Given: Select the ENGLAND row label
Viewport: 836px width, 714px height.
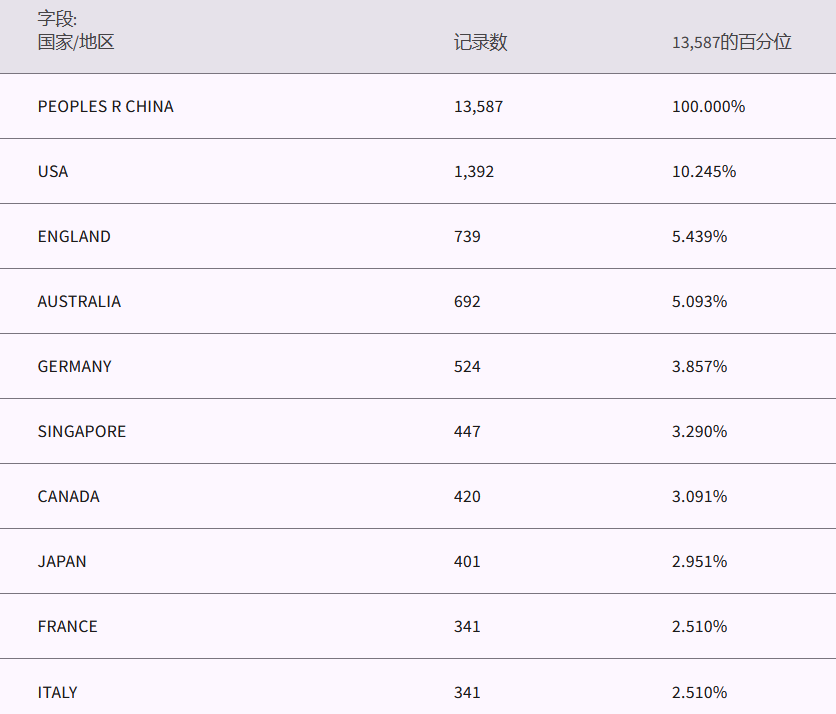Looking at the screenshot, I should point(74,236).
